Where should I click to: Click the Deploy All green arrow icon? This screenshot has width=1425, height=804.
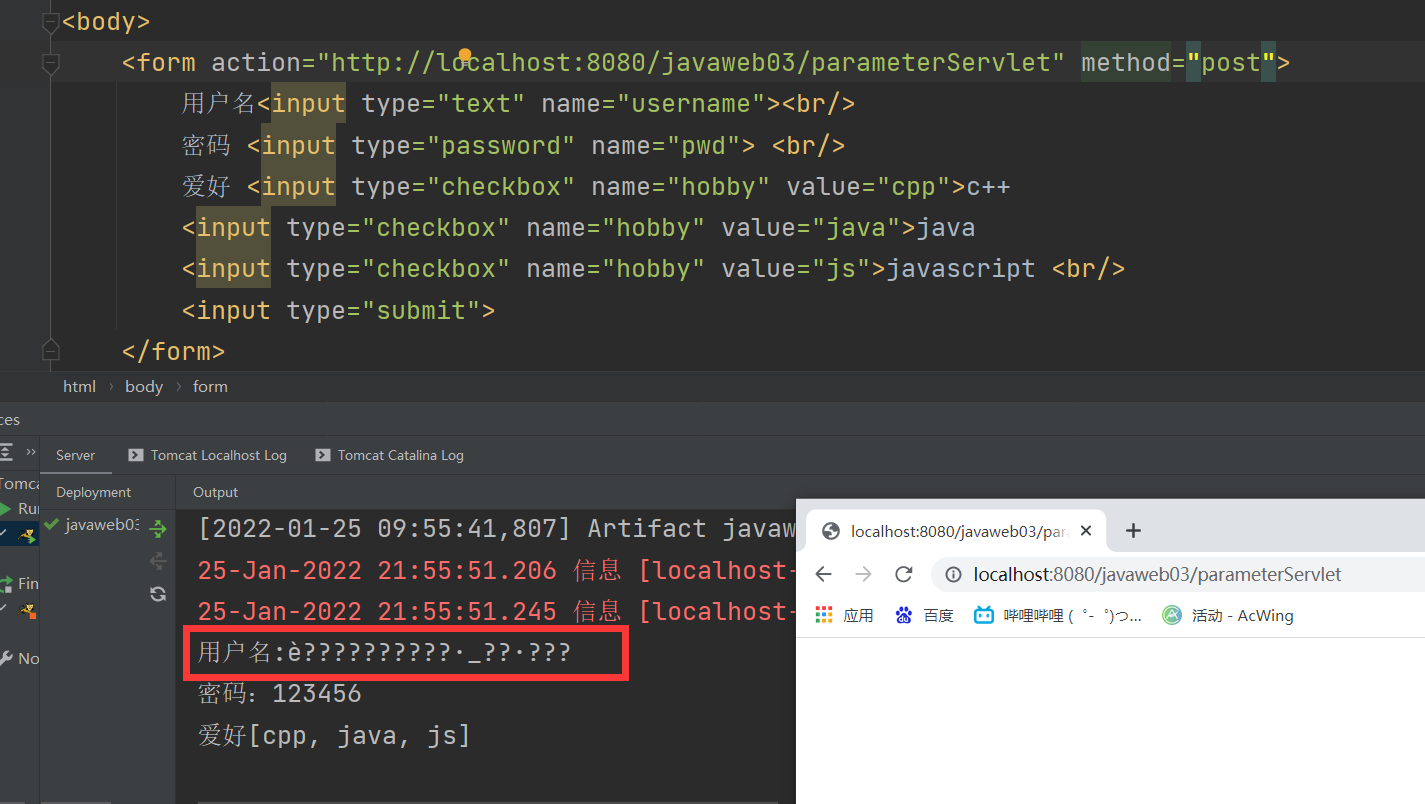click(158, 528)
